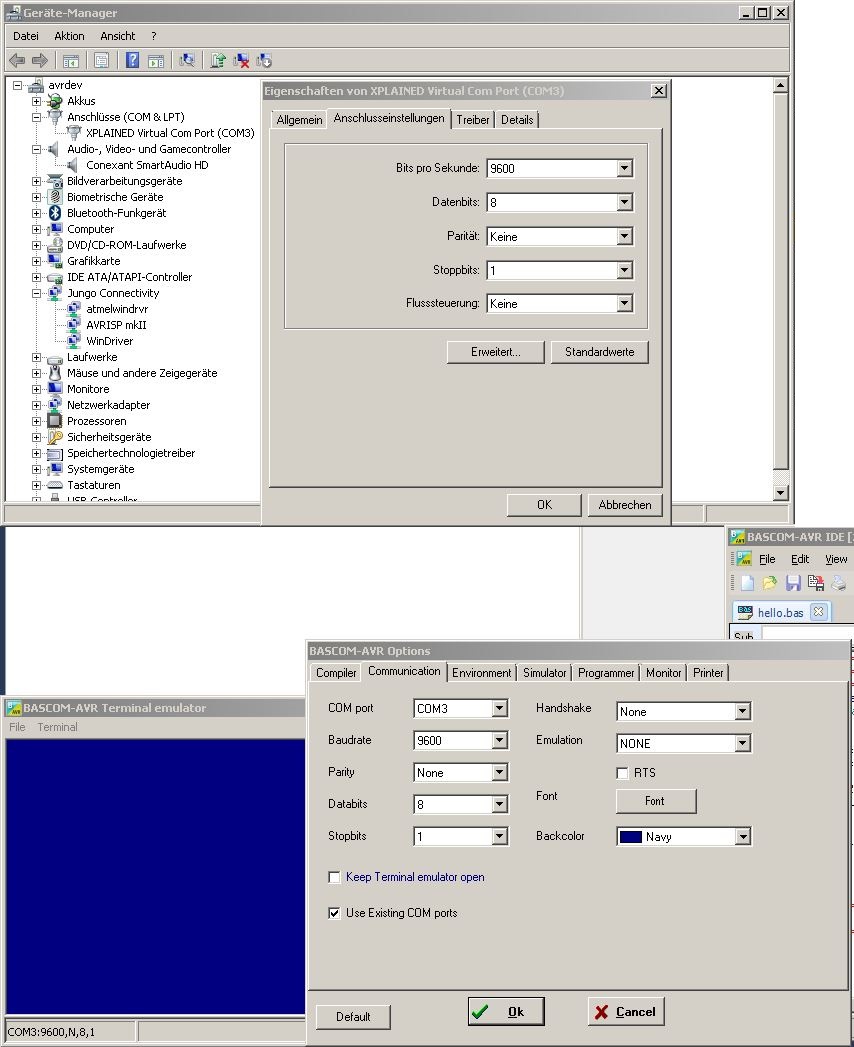Image resolution: width=854 pixels, height=1047 pixels.
Task: Click the Abbrechen button
Action: (x=625, y=505)
